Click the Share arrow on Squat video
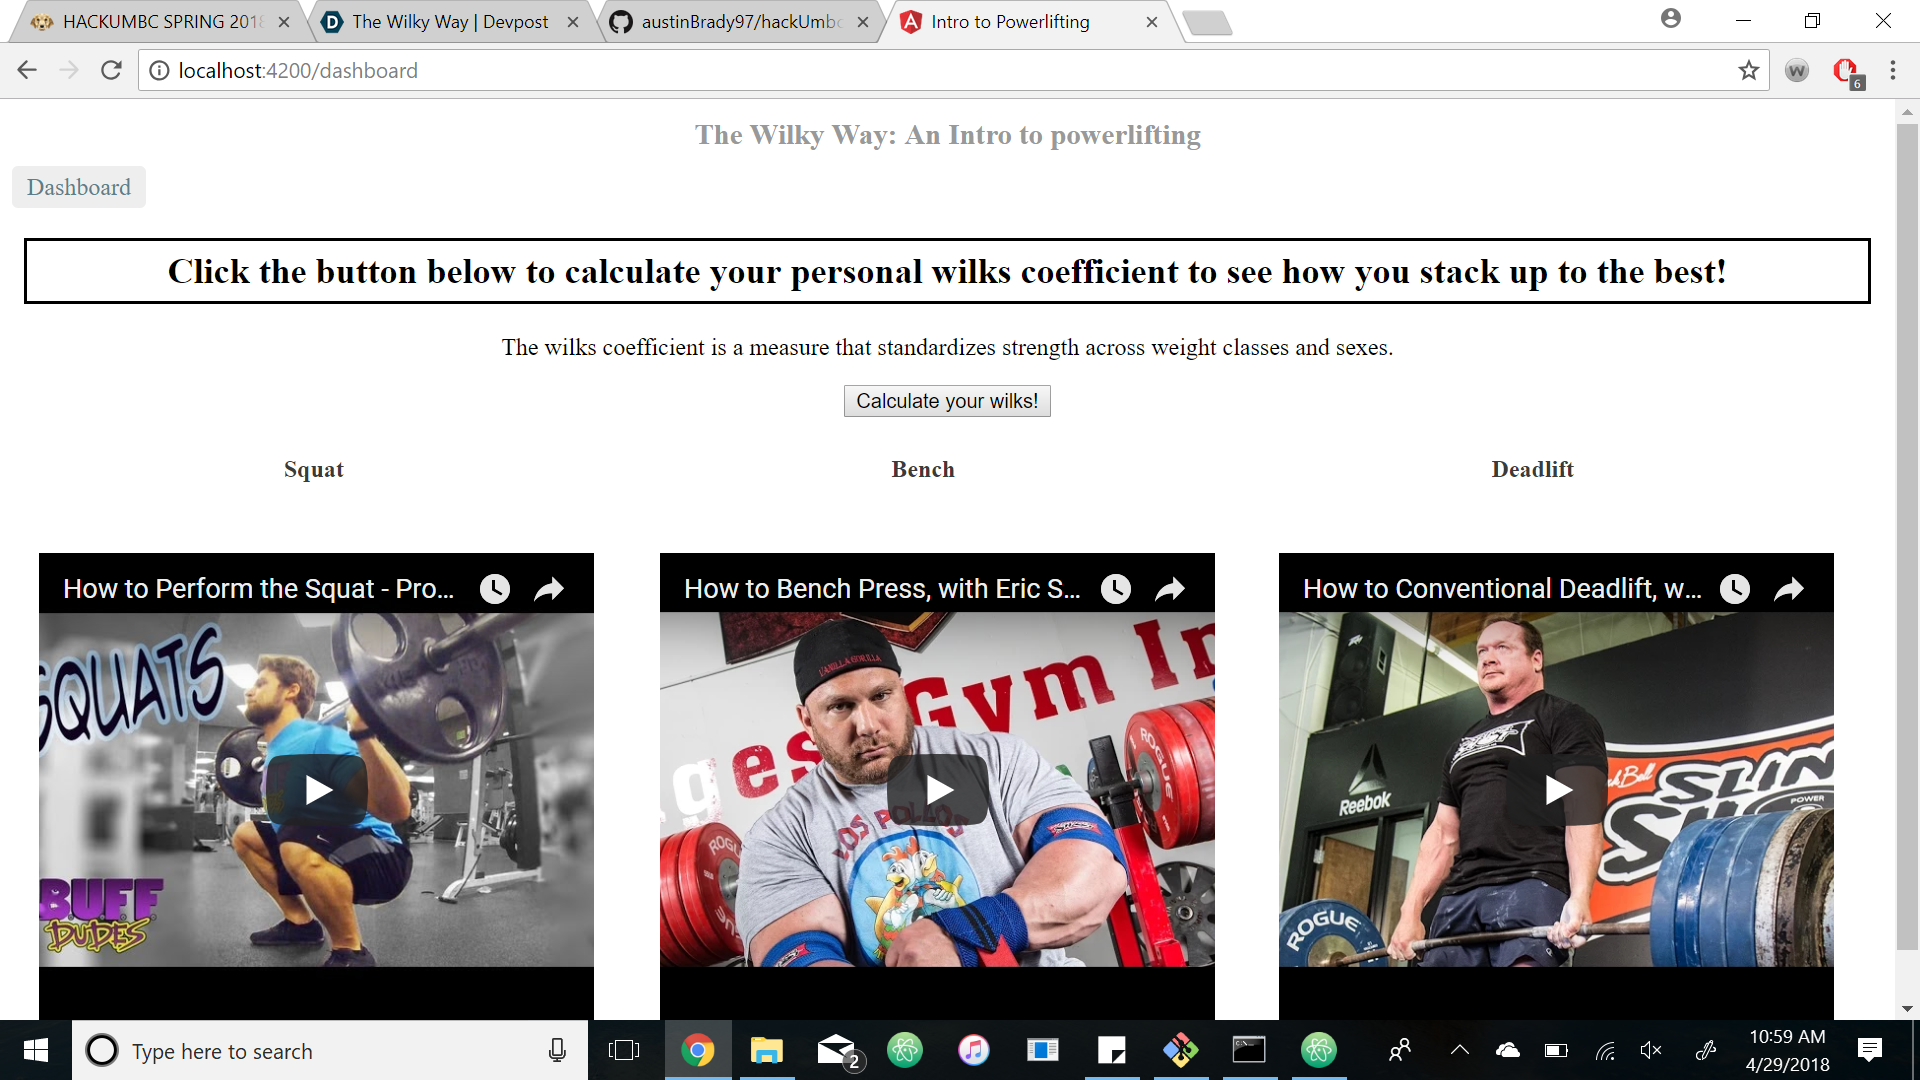Screen dimensions: 1920x1080 pyautogui.click(x=549, y=589)
